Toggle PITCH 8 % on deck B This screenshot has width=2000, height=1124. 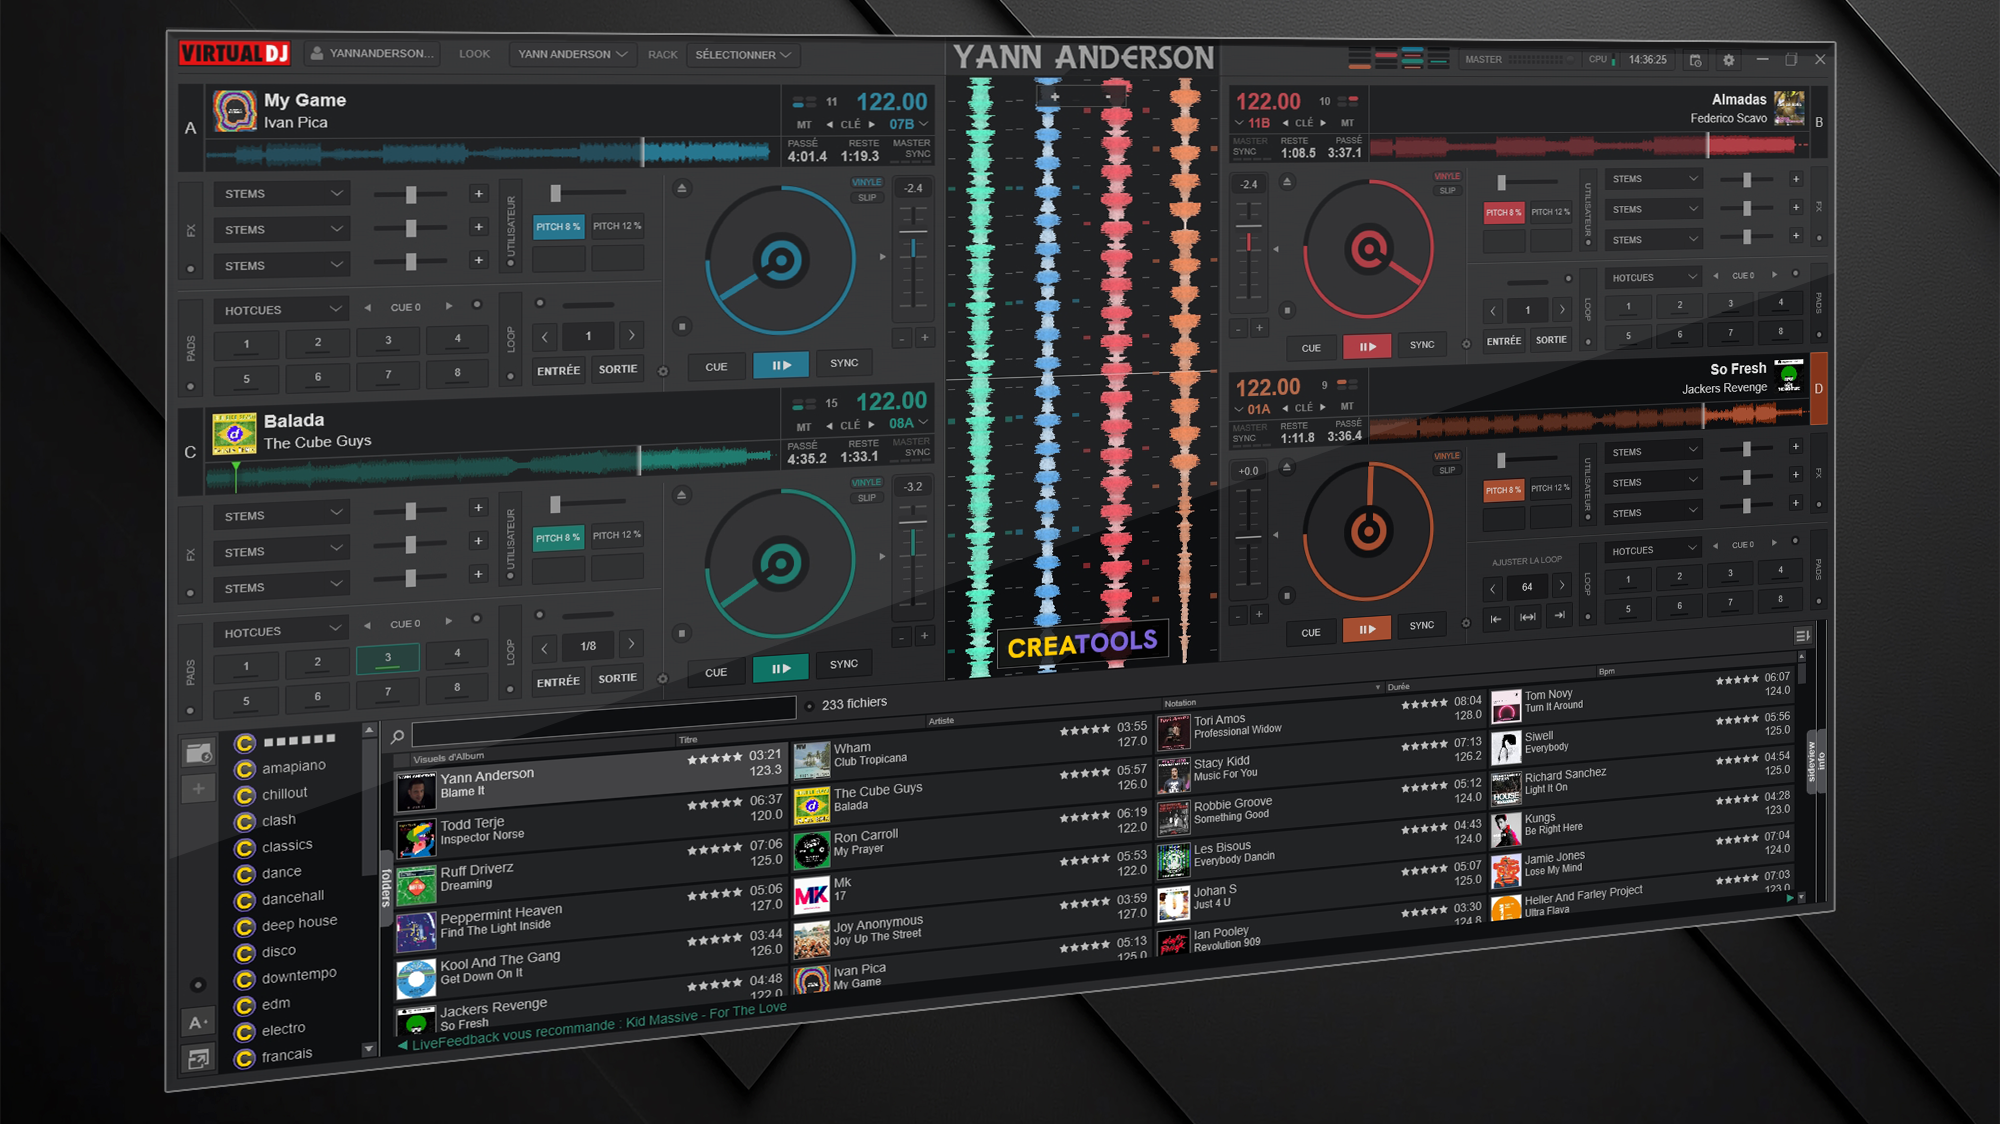tap(1503, 212)
